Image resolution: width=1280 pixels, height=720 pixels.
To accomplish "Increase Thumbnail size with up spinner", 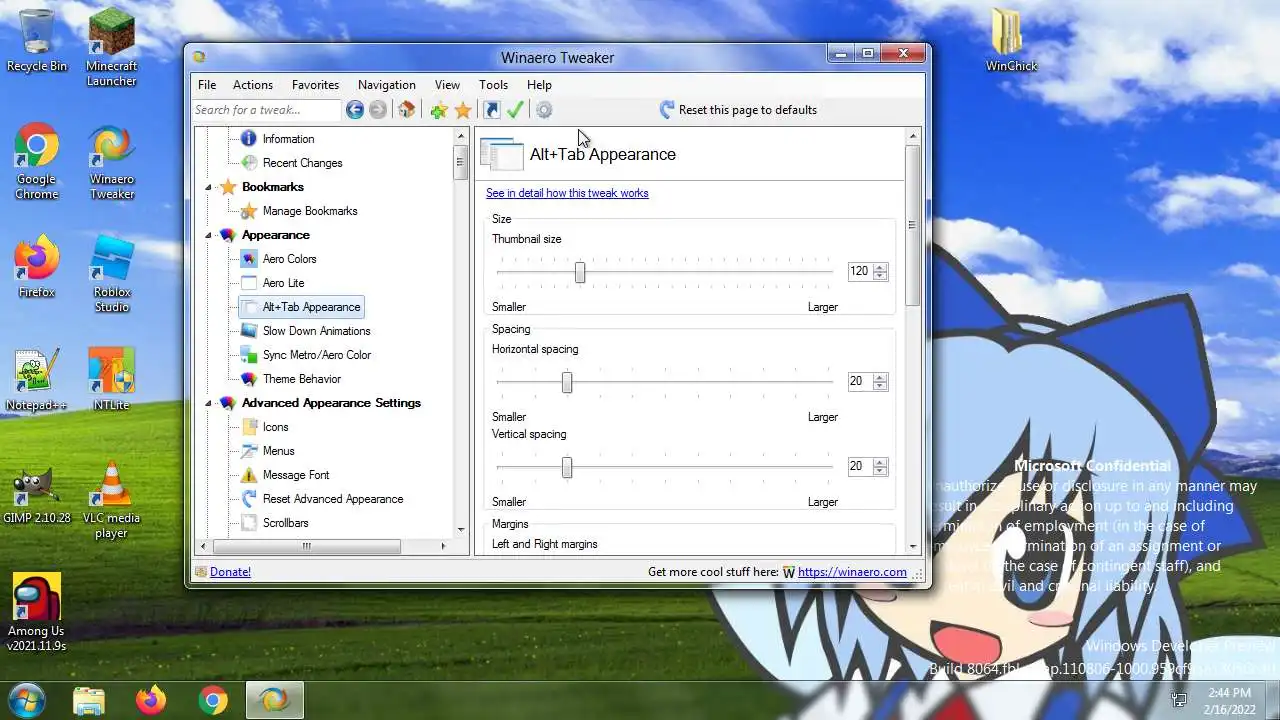I will [x=880, y=267].
